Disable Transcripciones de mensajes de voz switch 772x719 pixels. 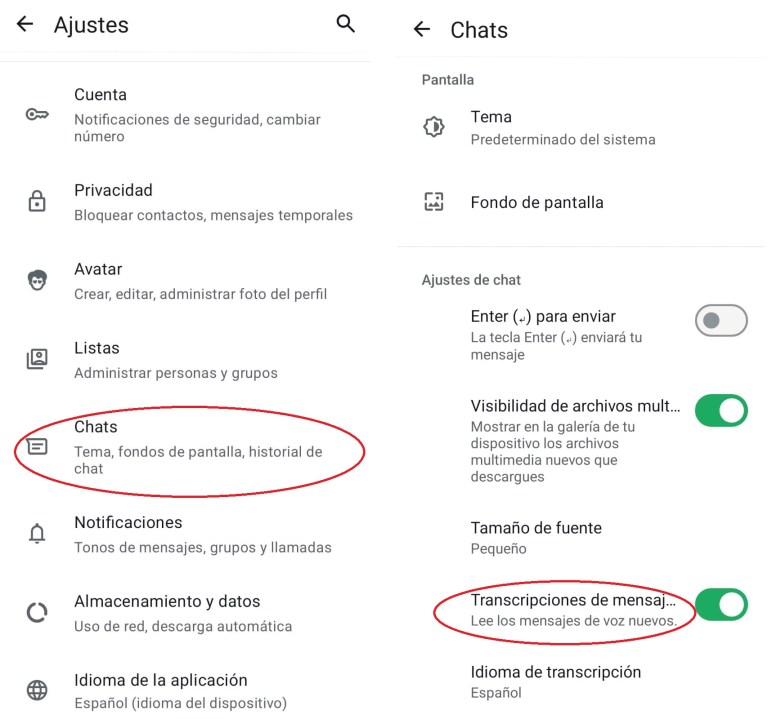coord(721,604)
